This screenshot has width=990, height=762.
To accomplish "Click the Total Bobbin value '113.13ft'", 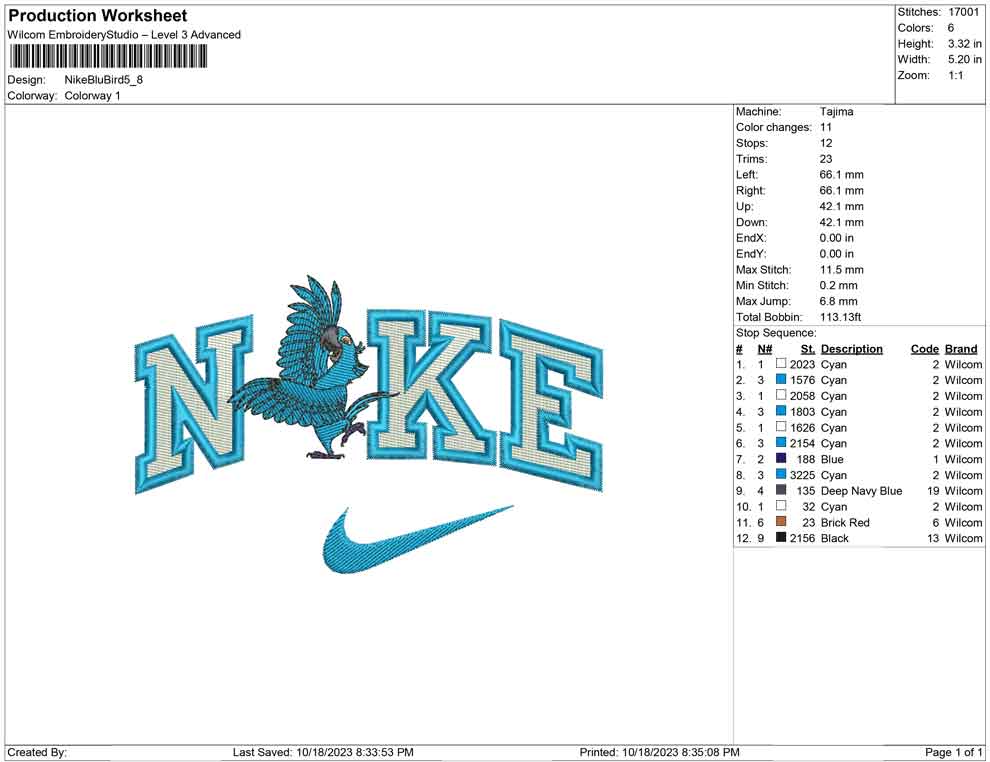I will [x=840, y=317].
